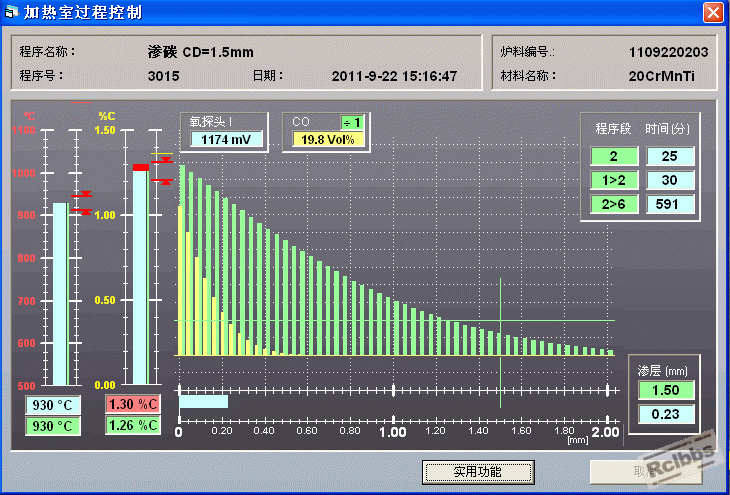Click the 1>2 segment field
Screen dimensions: 730x495
click(x=614, y=180)
